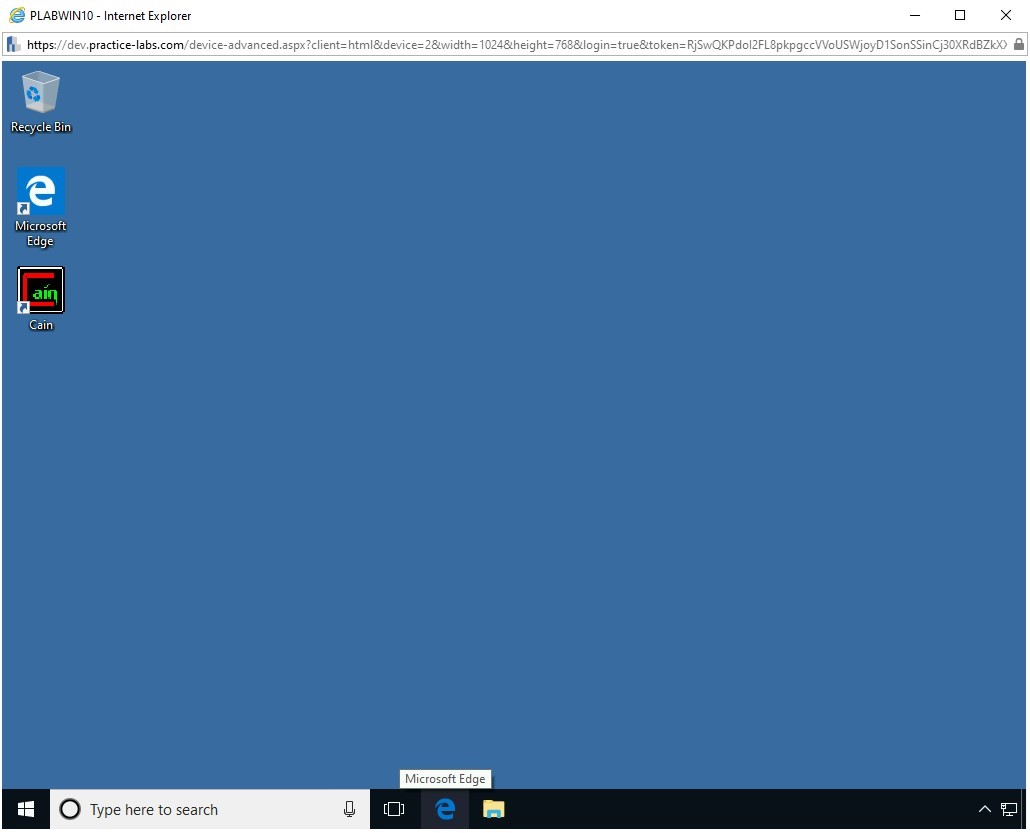This screenshot has height=833, width=1030.
Task: Open the Recycle Bin
Action: tap(40, 95)
